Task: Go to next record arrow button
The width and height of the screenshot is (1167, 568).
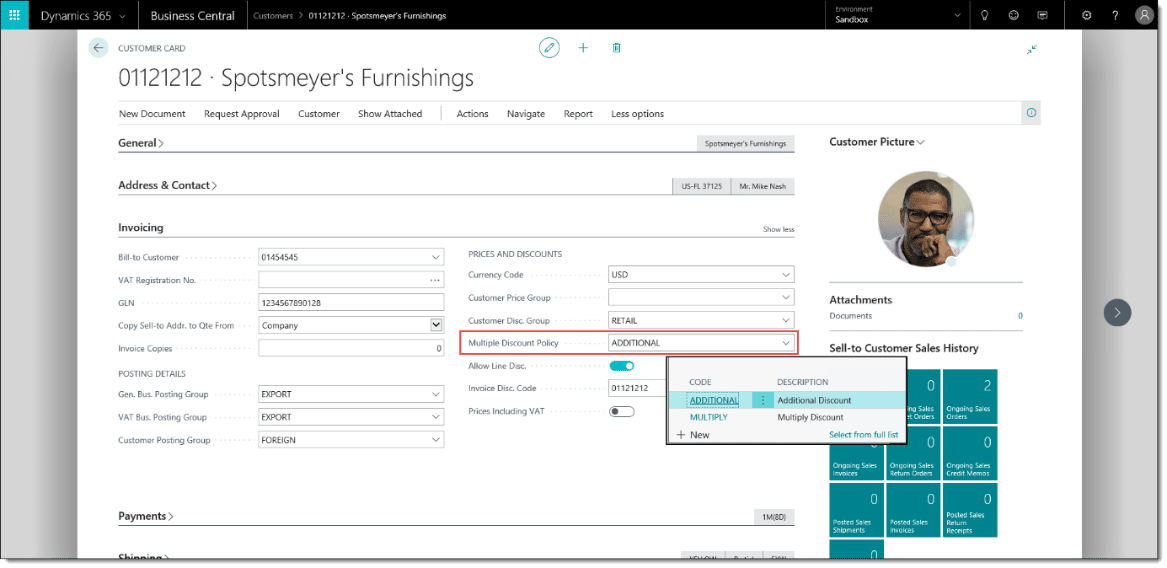Action: click(x=1118, y=313)
